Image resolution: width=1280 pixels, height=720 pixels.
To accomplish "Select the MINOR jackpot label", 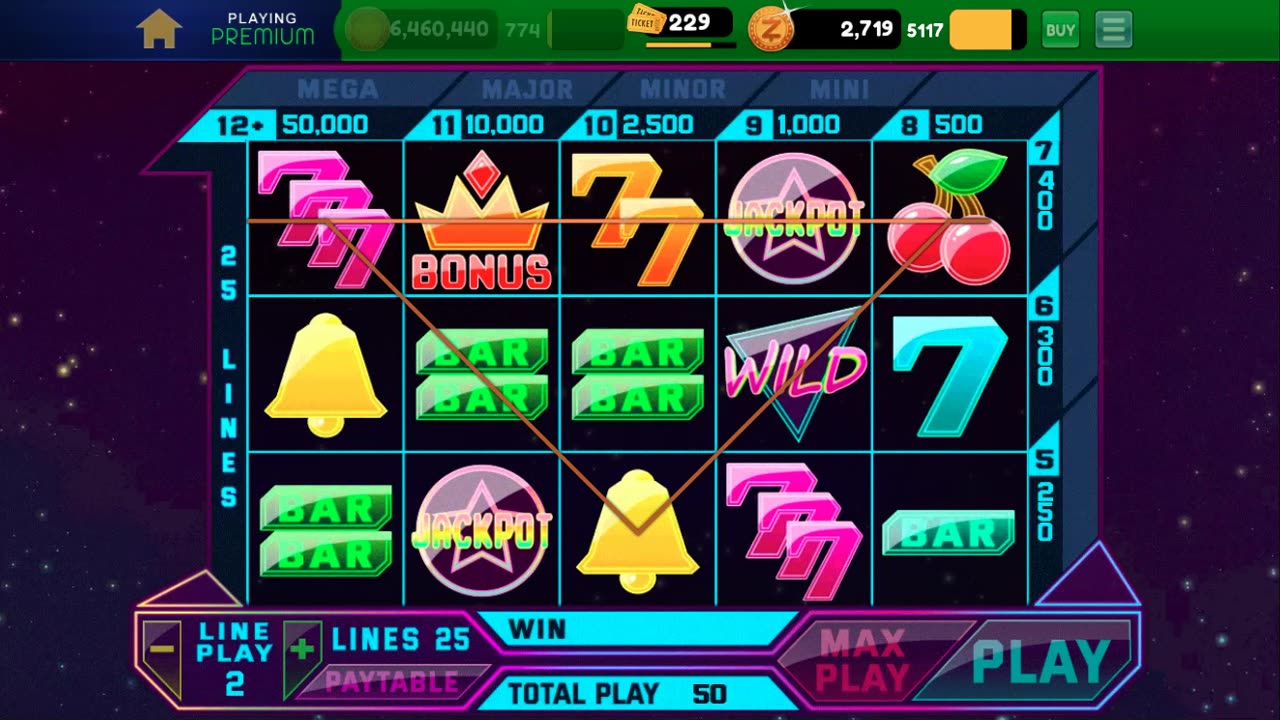I will coord(682,90).
